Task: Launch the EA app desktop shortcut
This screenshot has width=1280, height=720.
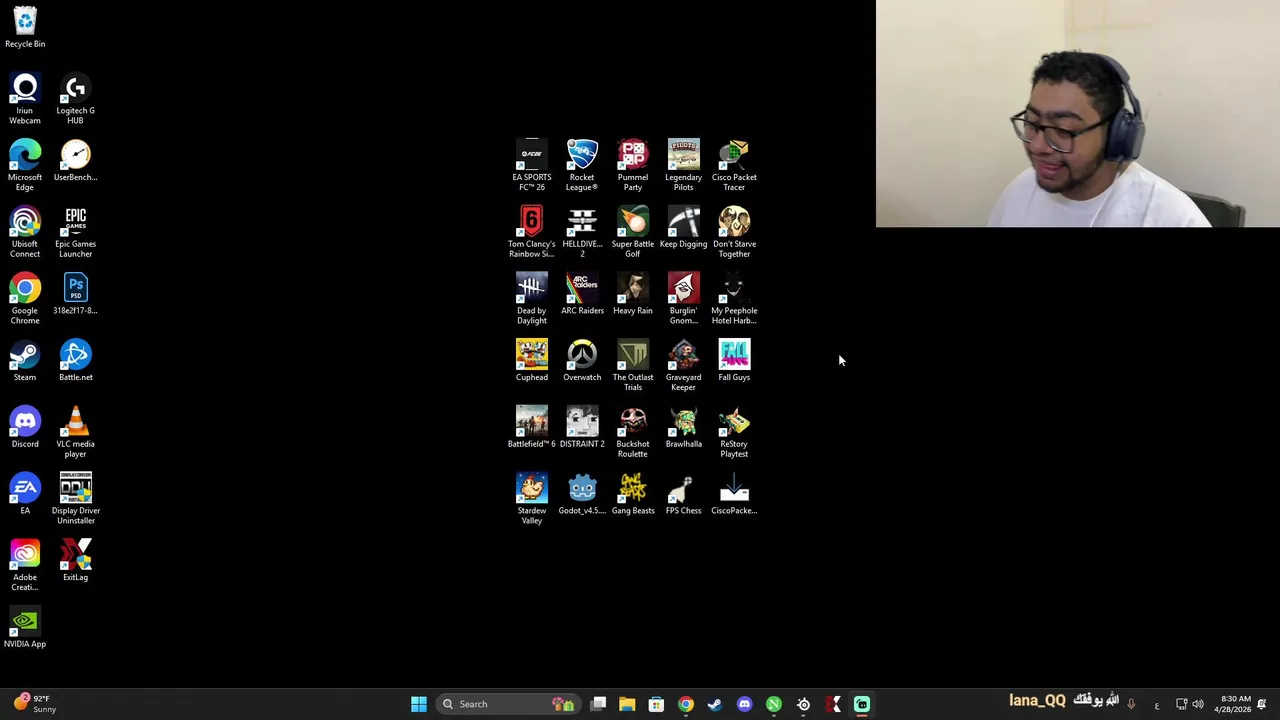Action: pyautogui.click(x=25, y=494)
